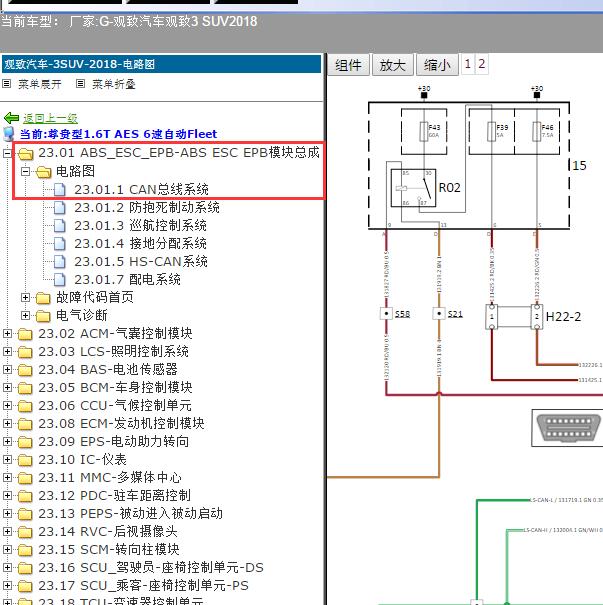Expand the 电气诊断 folder
This screenshot has height=605, width=603.
pyautogui.click(x=25, y=316)
